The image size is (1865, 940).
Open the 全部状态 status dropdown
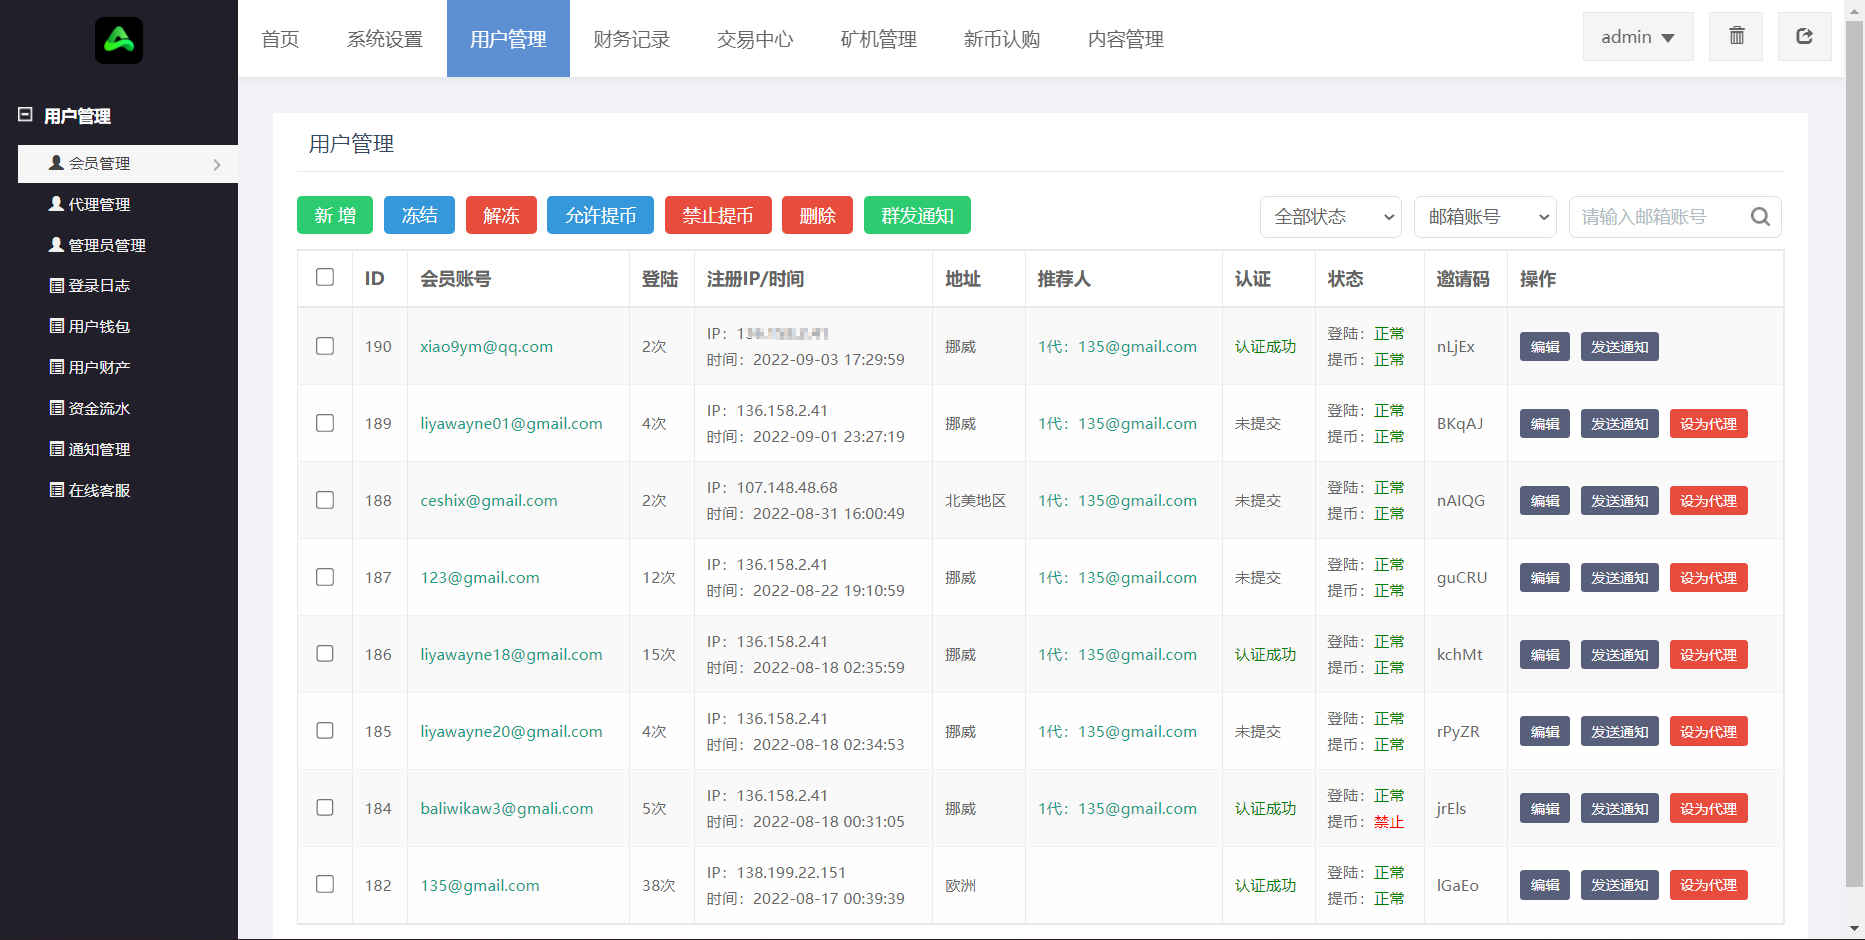(1332, 217)
